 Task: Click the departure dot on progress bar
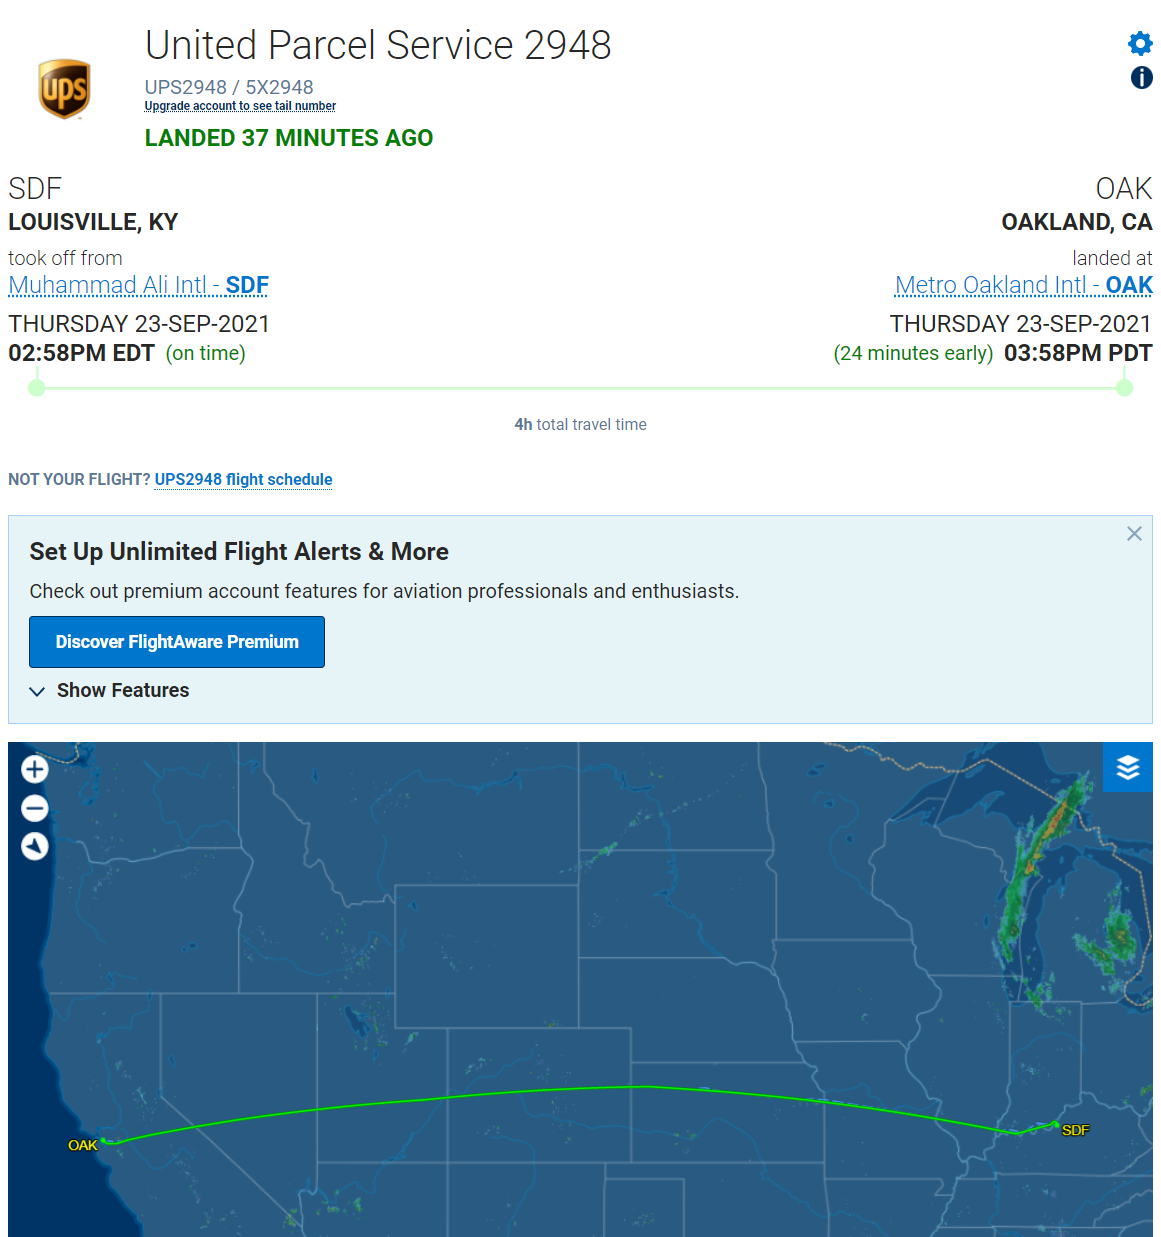coord(37,388)
